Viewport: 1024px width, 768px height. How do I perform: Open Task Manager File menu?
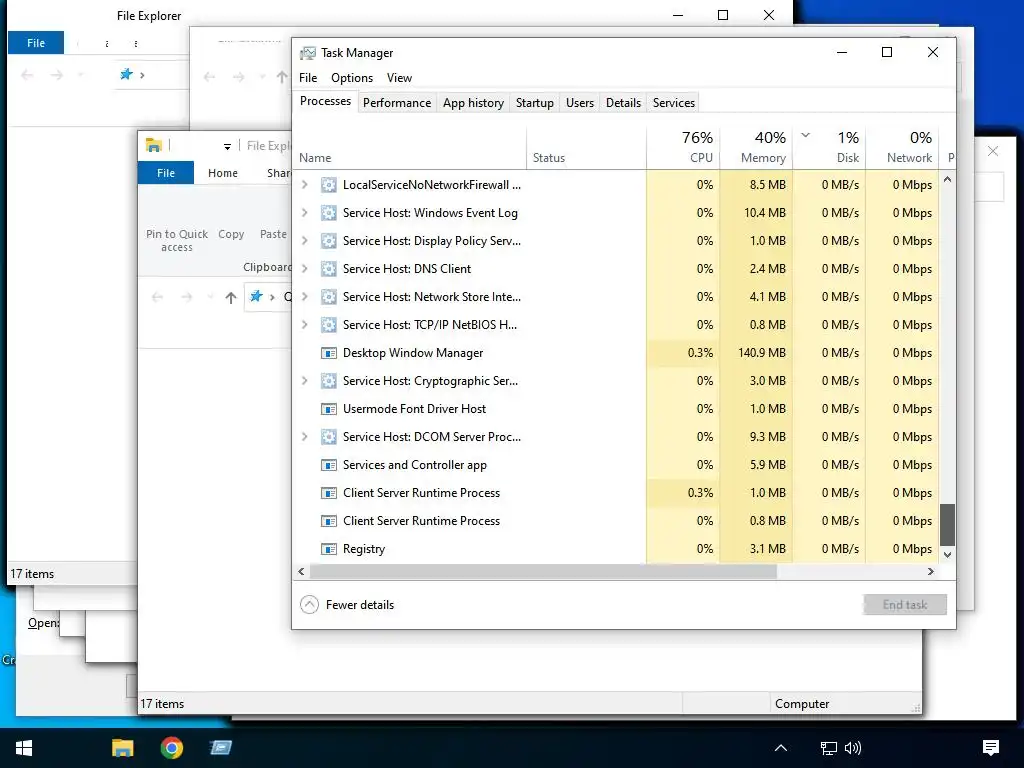pyautogui.click(x=308, y=78)
